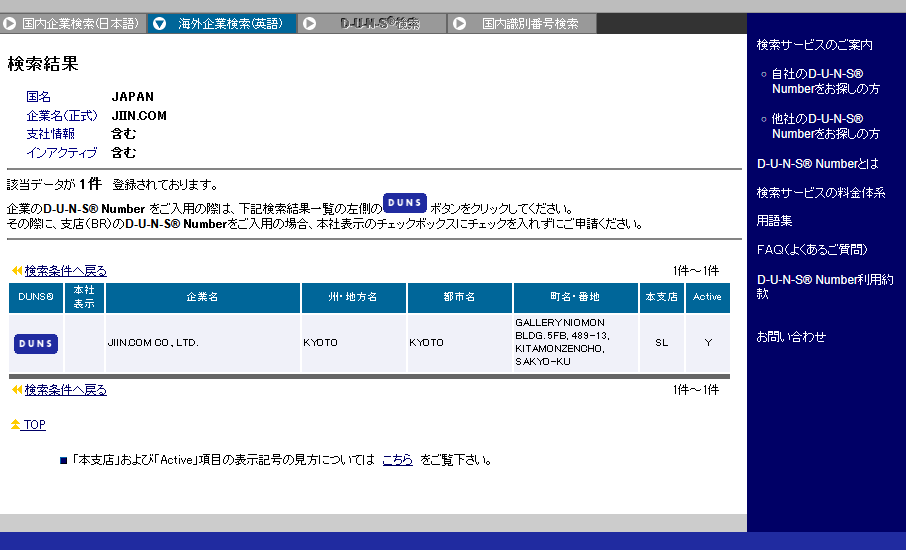Switch to the 国内識別番号検索 tab

[522, 24]
